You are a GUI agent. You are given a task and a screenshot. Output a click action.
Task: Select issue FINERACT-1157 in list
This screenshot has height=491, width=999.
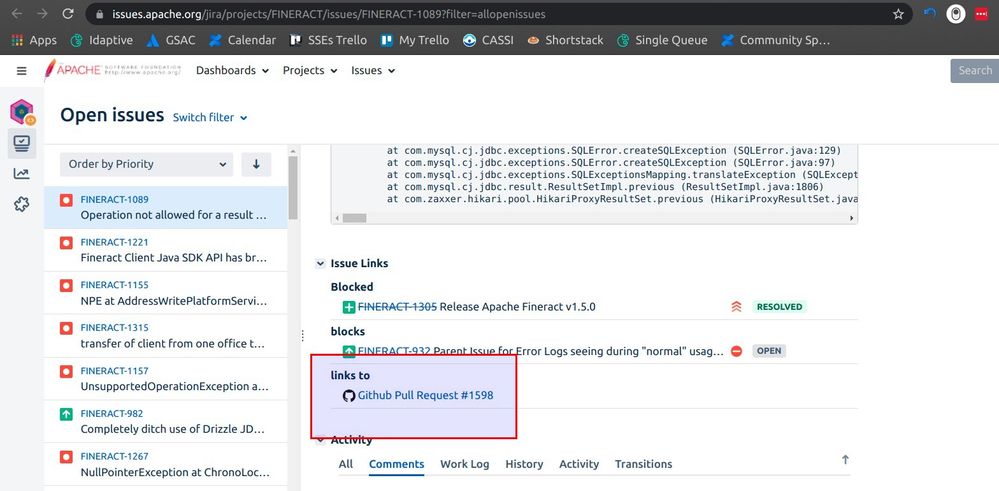coord(166,379)
